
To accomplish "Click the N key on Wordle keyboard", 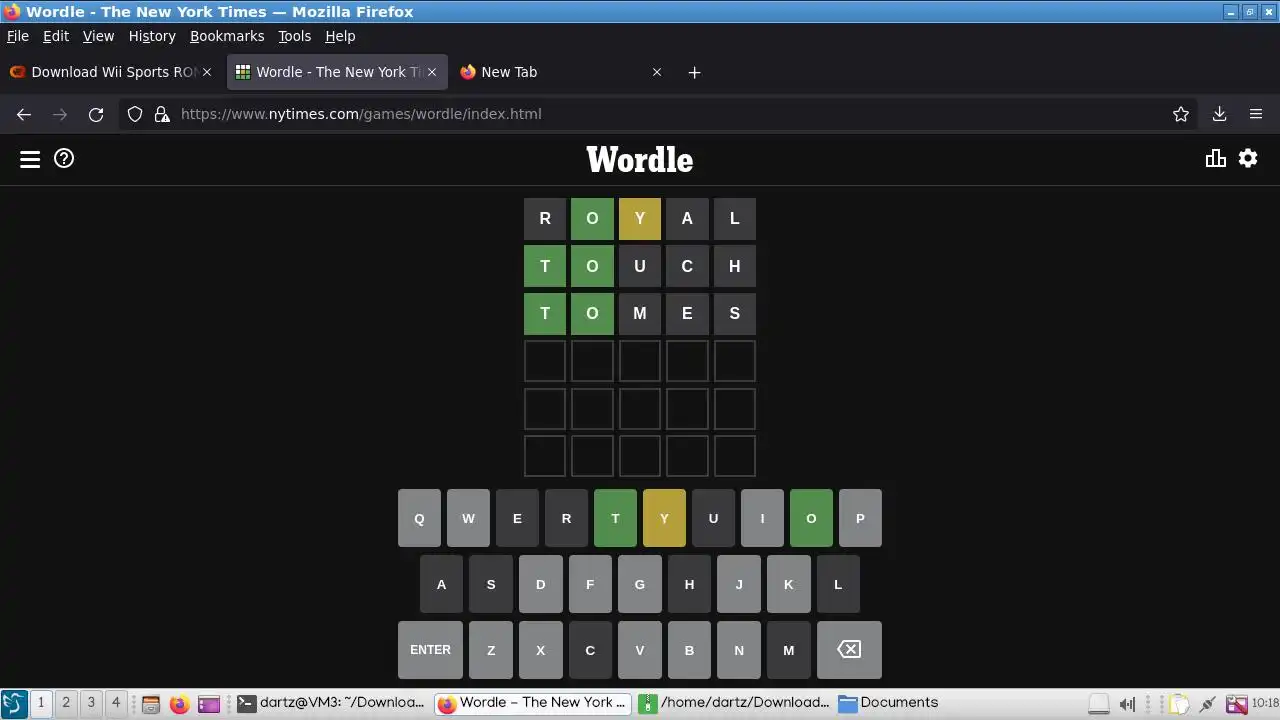I will (x=739, y=650).
